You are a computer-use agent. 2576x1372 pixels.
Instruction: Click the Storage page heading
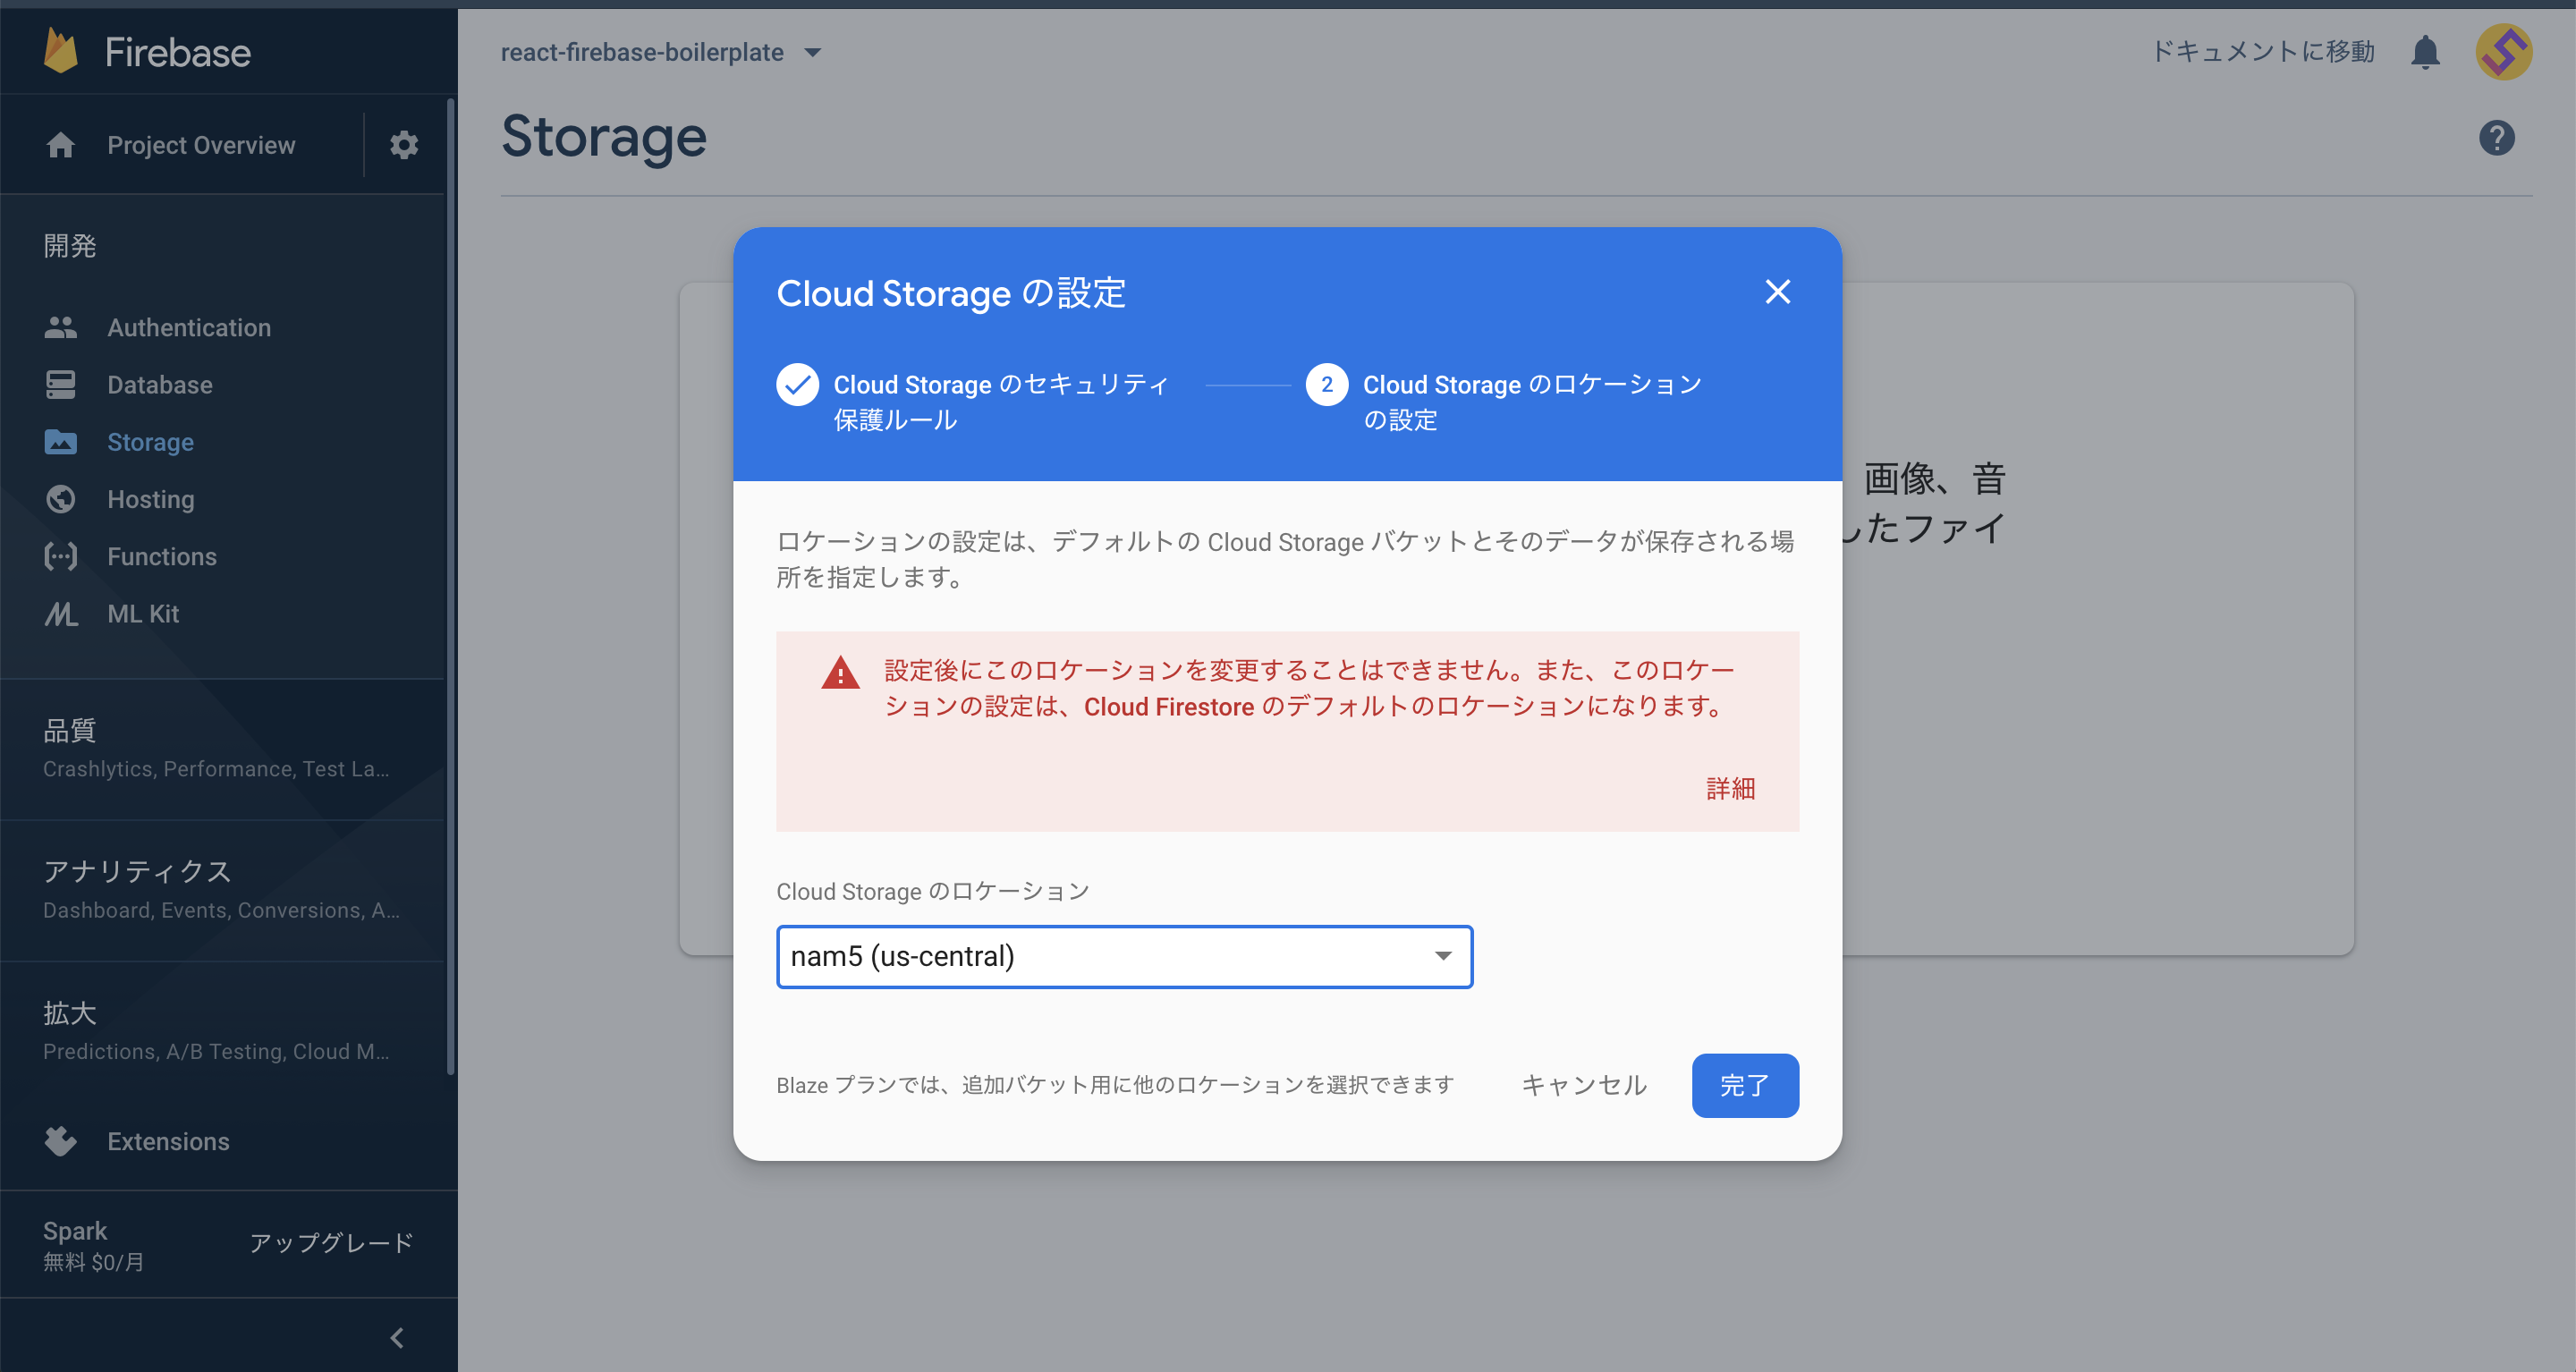[x=604, y=136]
